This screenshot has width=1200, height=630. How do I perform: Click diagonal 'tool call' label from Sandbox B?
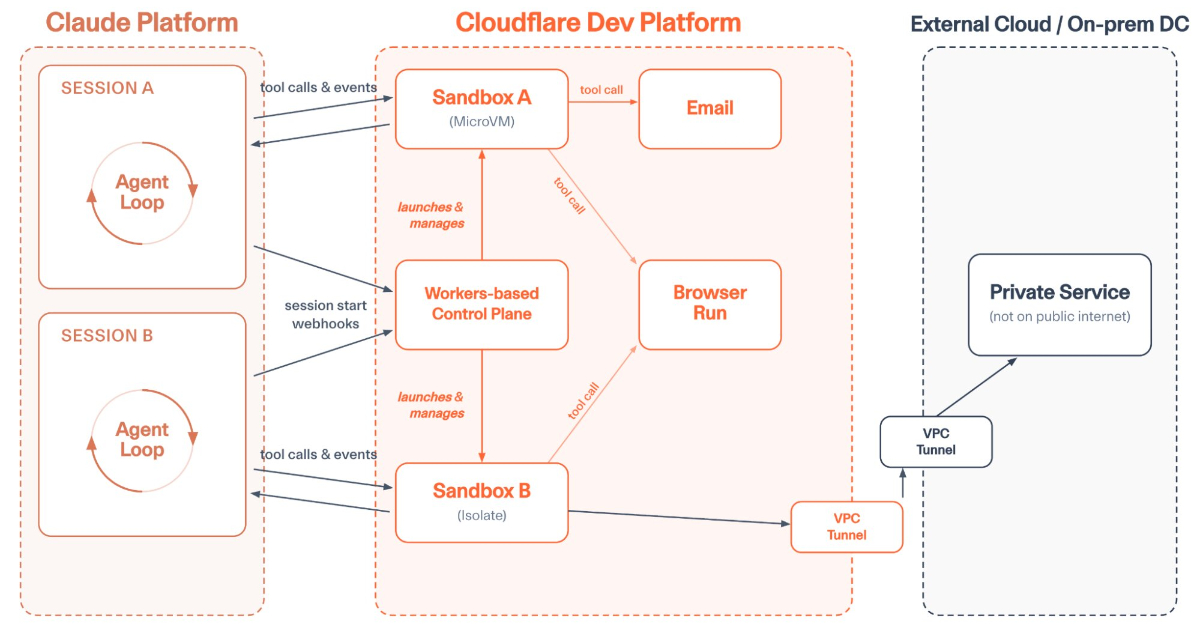coord(584,401)
